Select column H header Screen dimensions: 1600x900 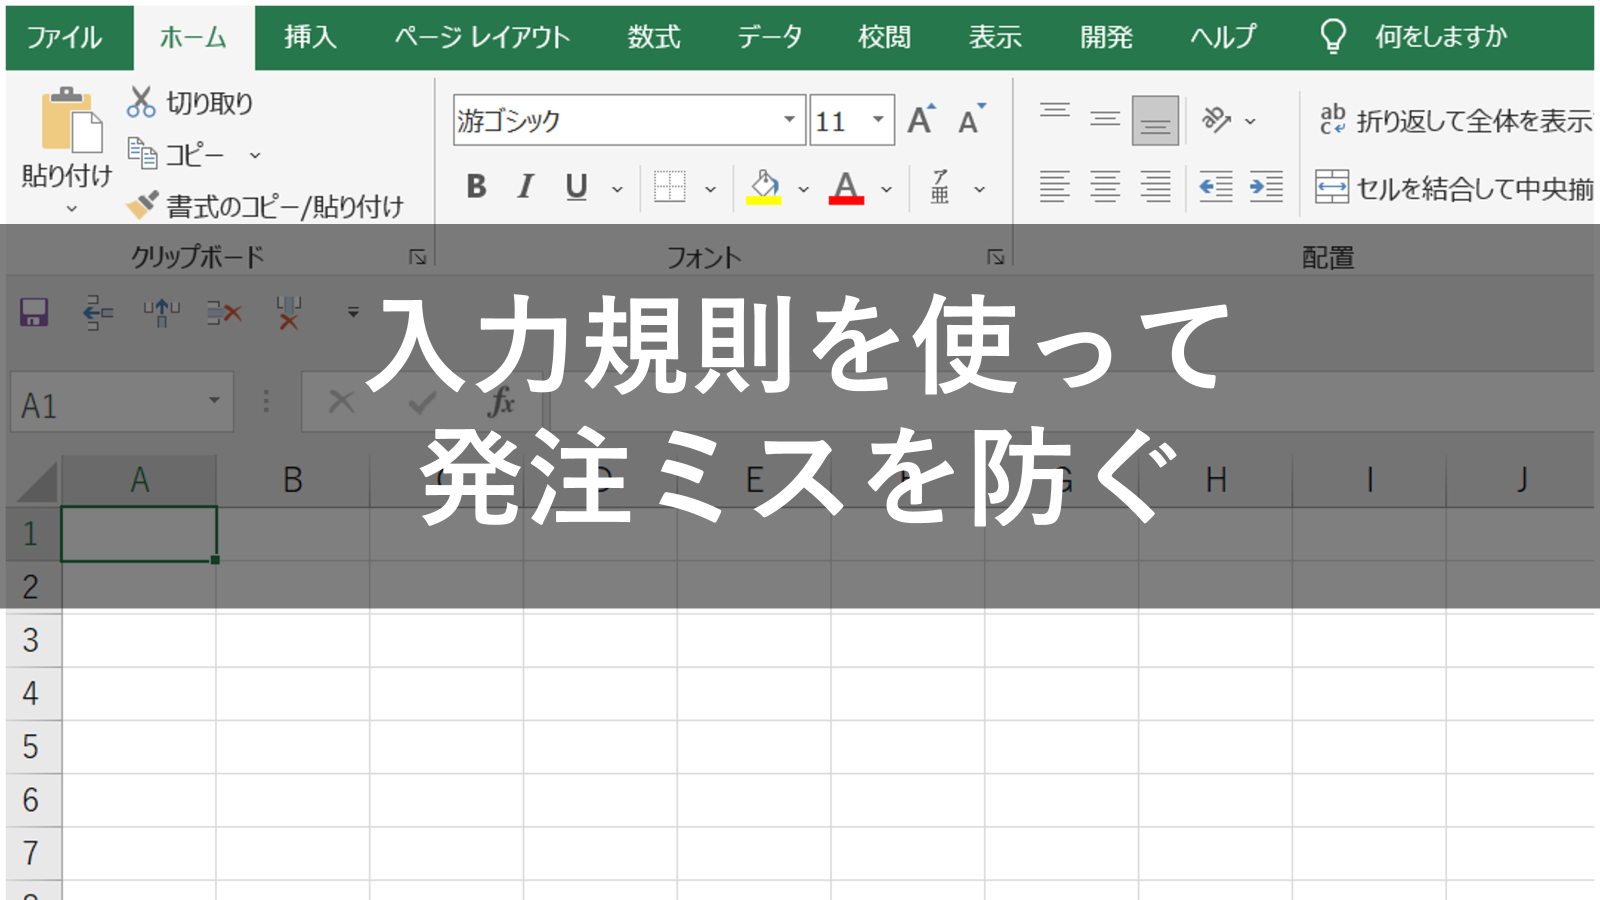[1216, 480]
